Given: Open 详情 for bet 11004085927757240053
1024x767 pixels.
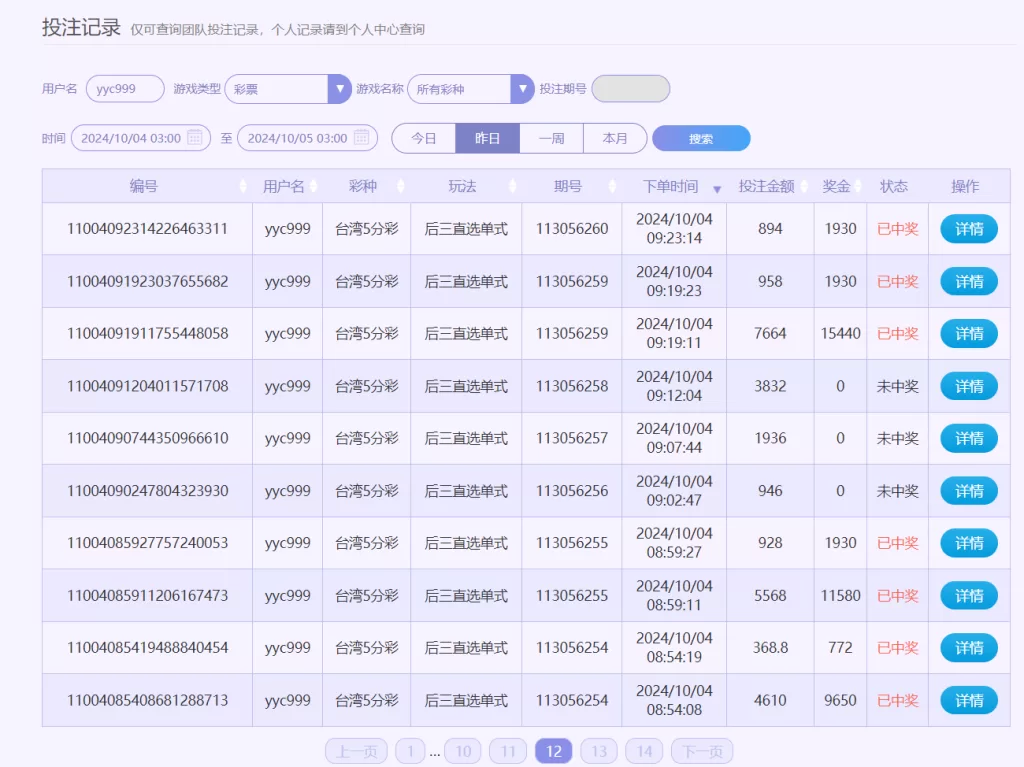Looking at the screenshot, I should pos(968,543).
